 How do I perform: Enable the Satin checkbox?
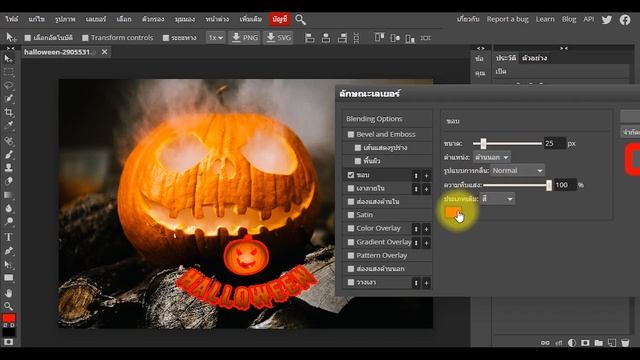351,215
